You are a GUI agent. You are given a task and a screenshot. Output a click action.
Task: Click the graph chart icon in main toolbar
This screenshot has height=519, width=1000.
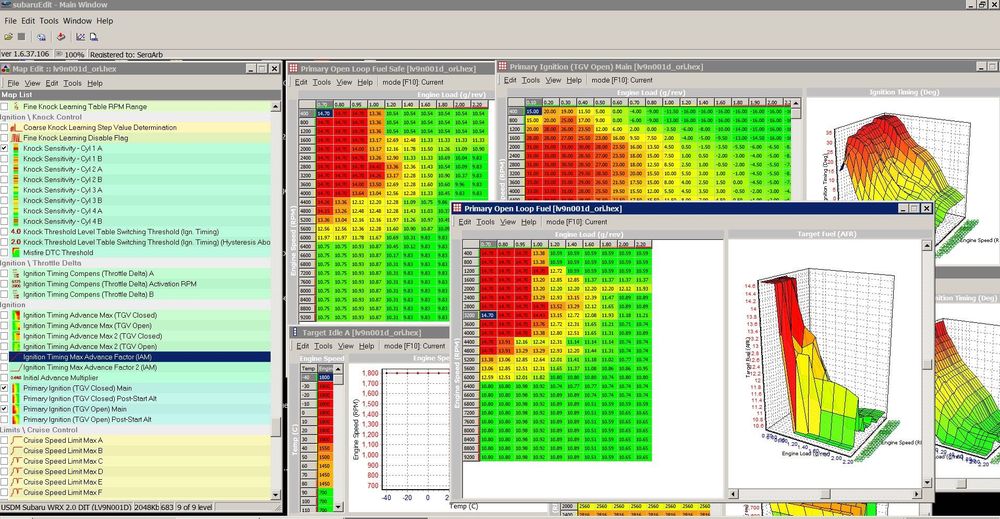click(80, 37)
